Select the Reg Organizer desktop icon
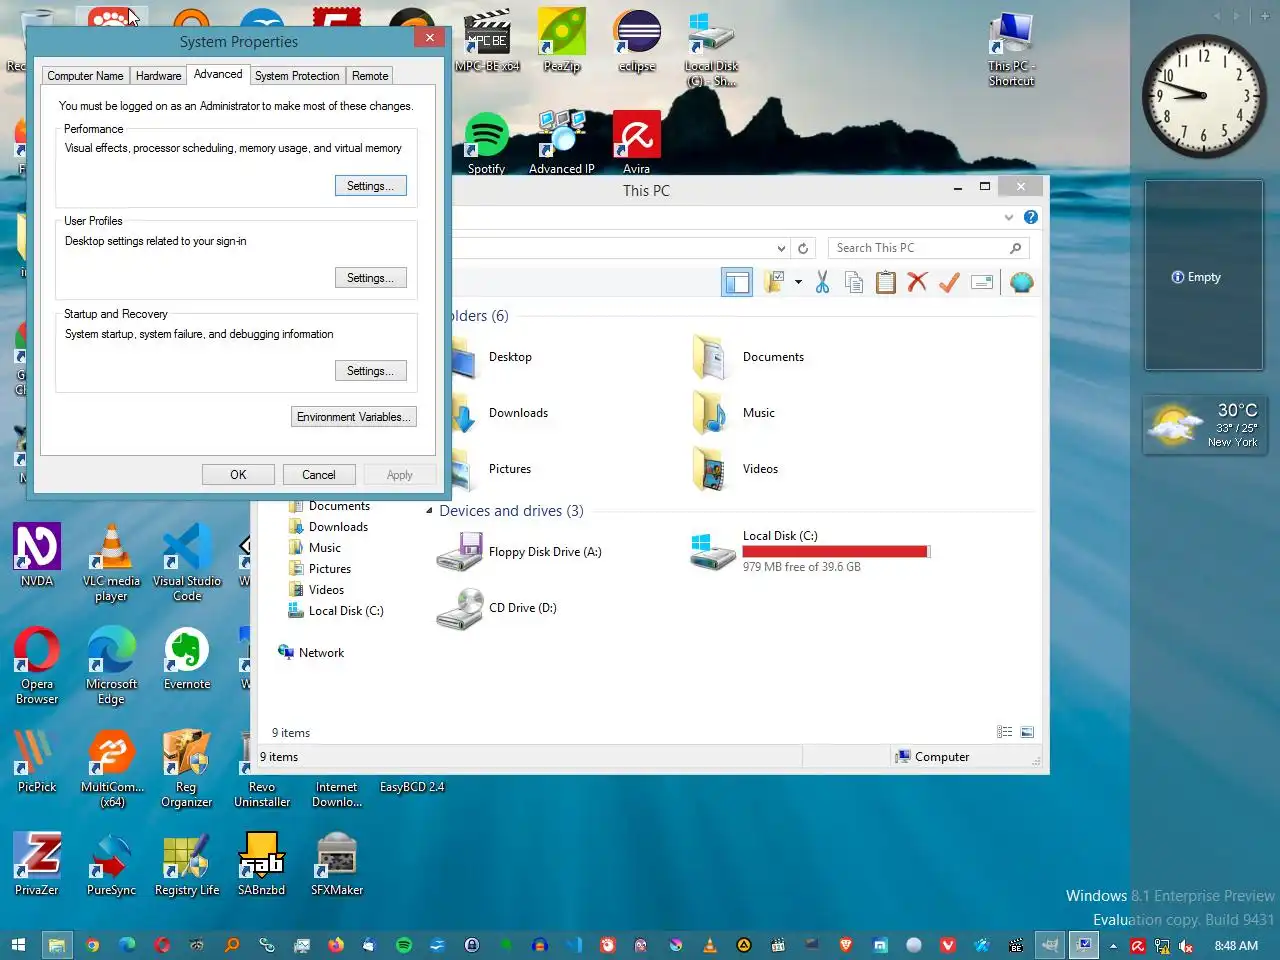This screenshot has width=1280, height=960. pos(187,768)
